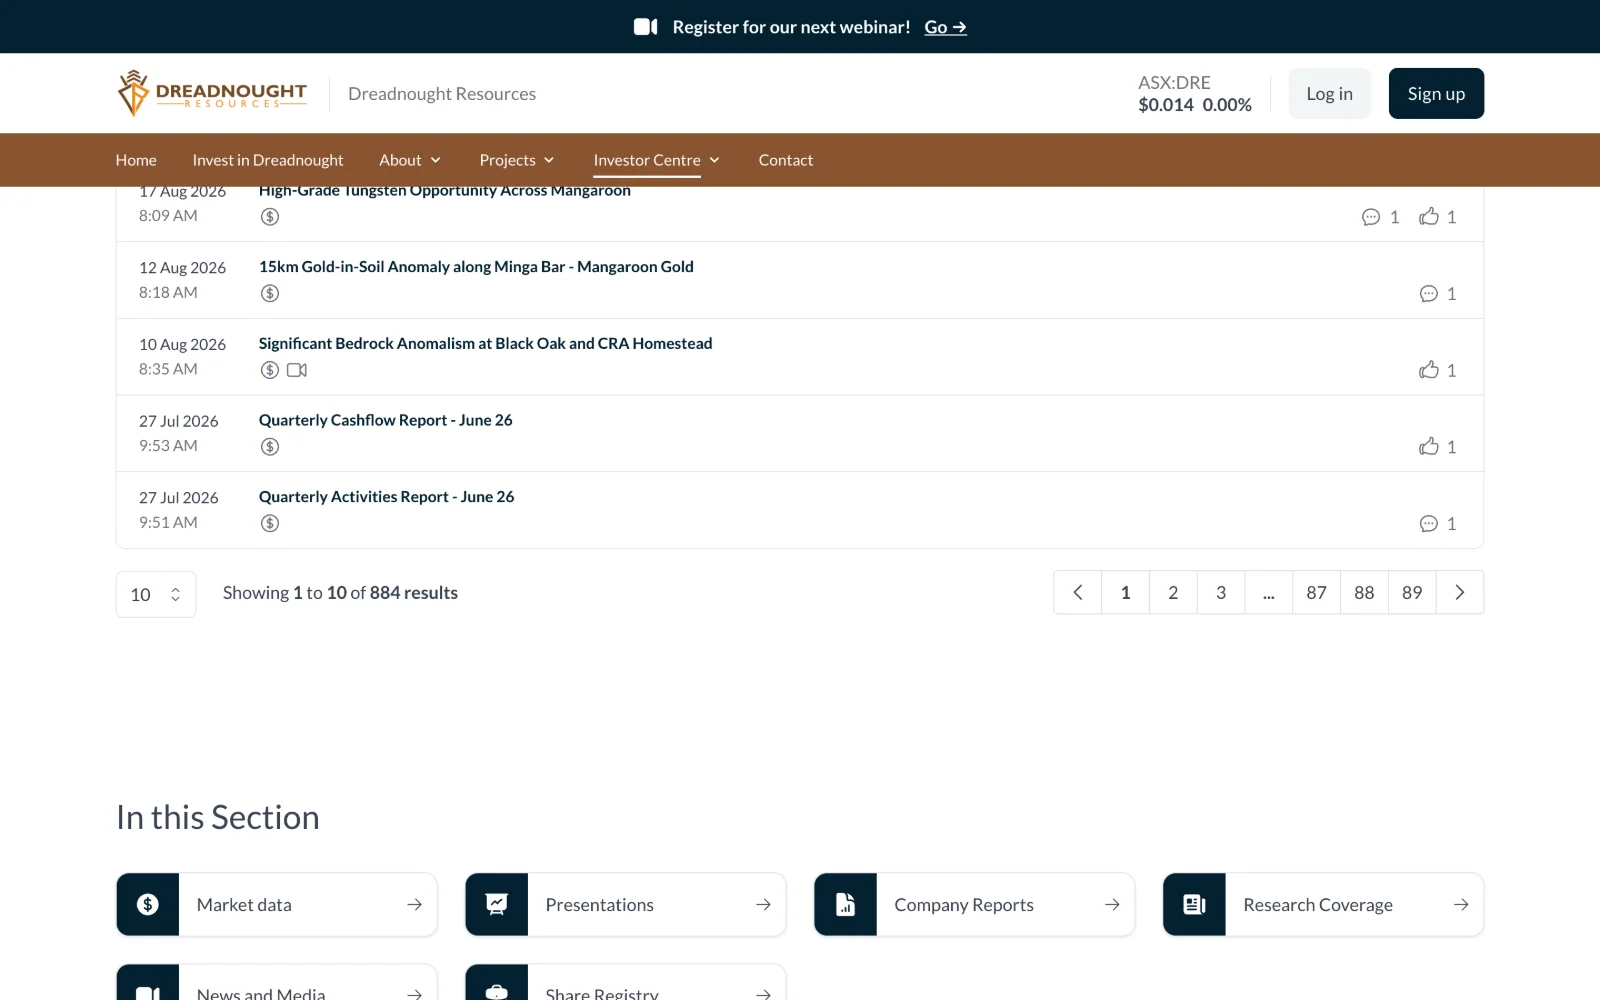Click the Company Reports document icon
The image size is (1600, 1000).
(846, 905)
